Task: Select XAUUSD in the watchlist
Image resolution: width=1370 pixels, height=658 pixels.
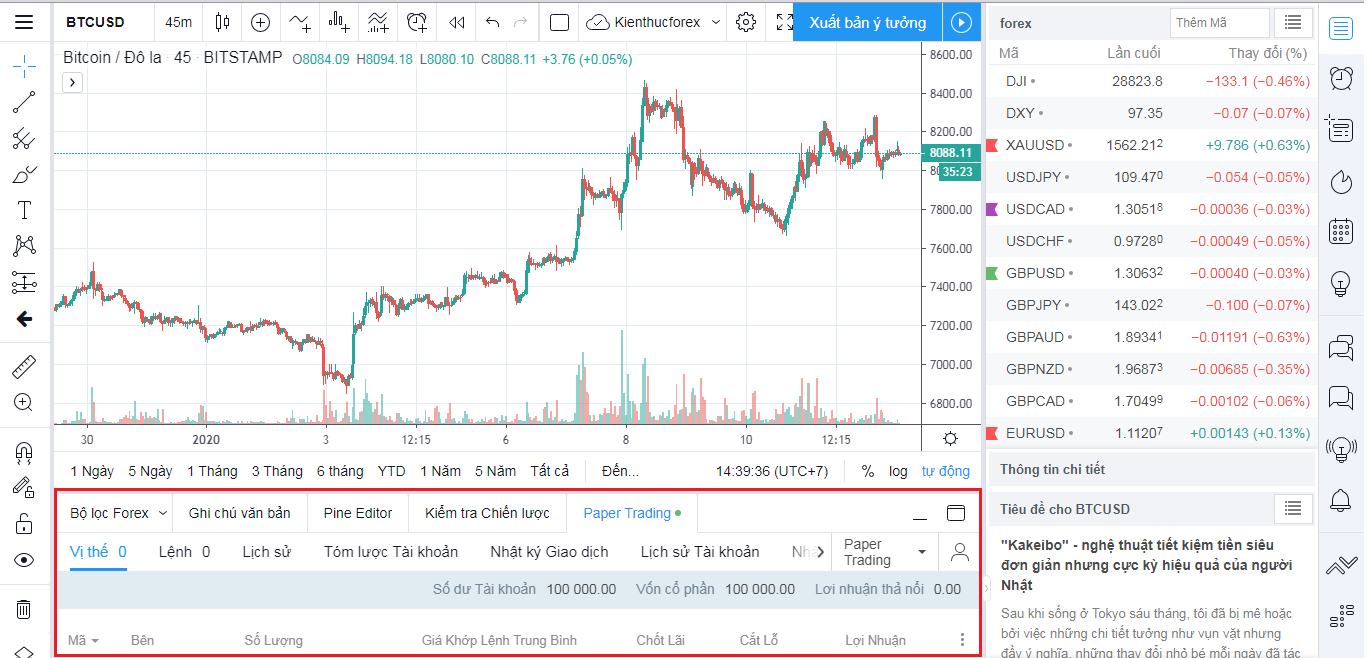Action: (x=1035, y=145)
